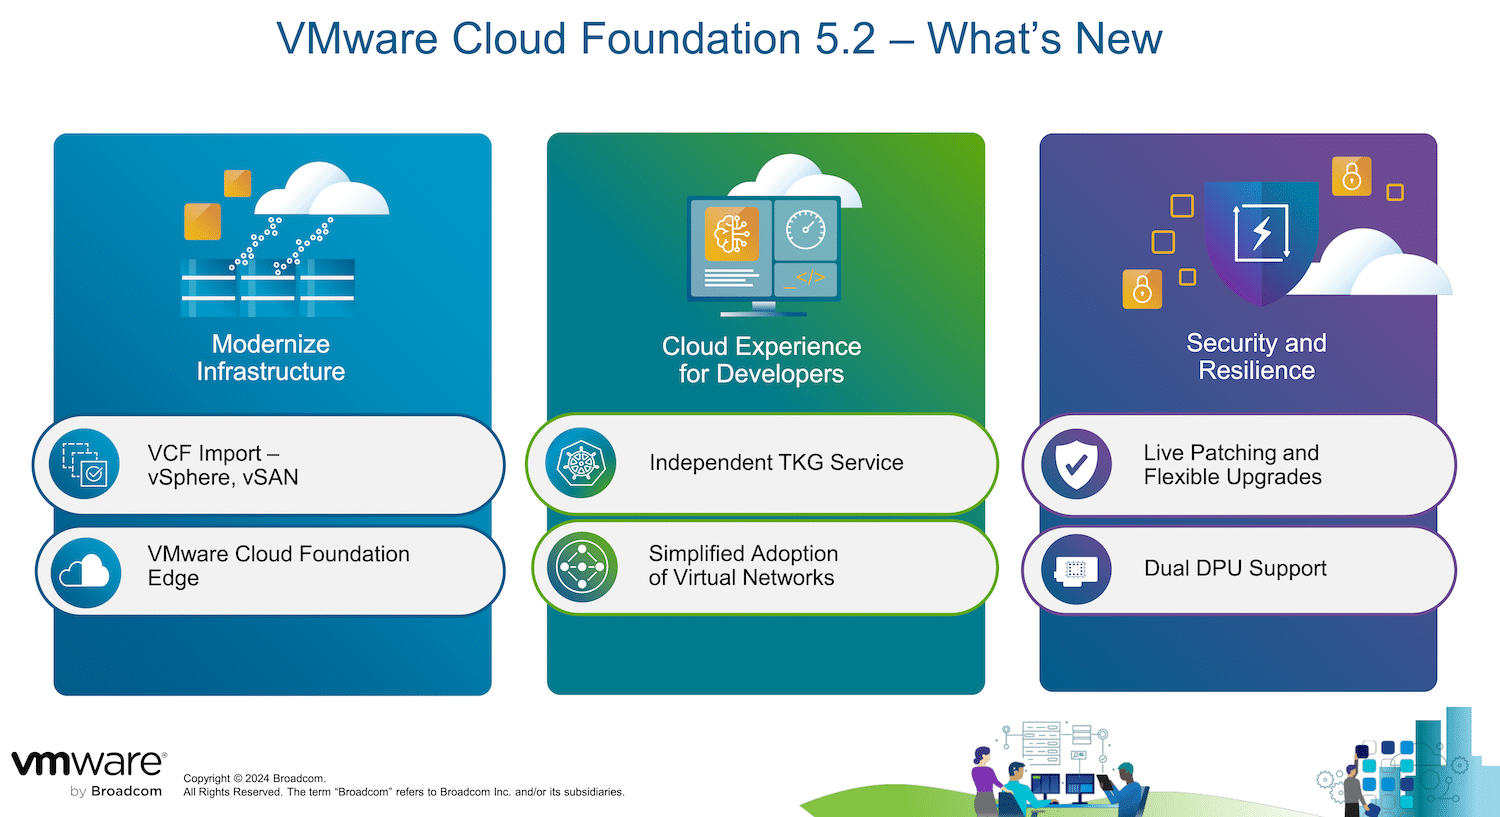Screen dimensions: 1500x817
Task: Click the Security and Resilience heading
Action: pyautogui.click(x=1257, y=357)
